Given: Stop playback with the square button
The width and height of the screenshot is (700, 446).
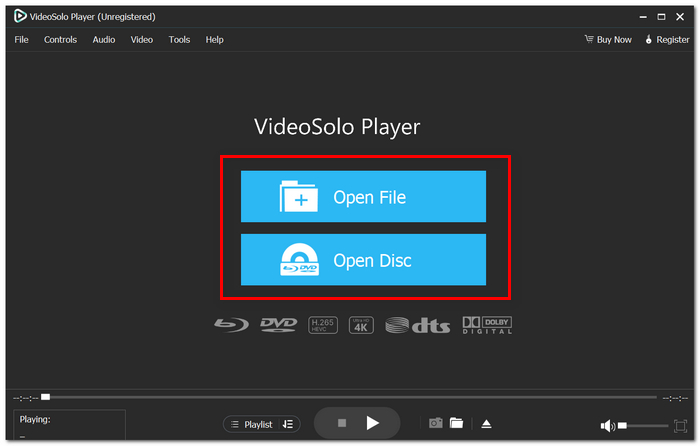Looking at the screenshot, I should 342,423.
